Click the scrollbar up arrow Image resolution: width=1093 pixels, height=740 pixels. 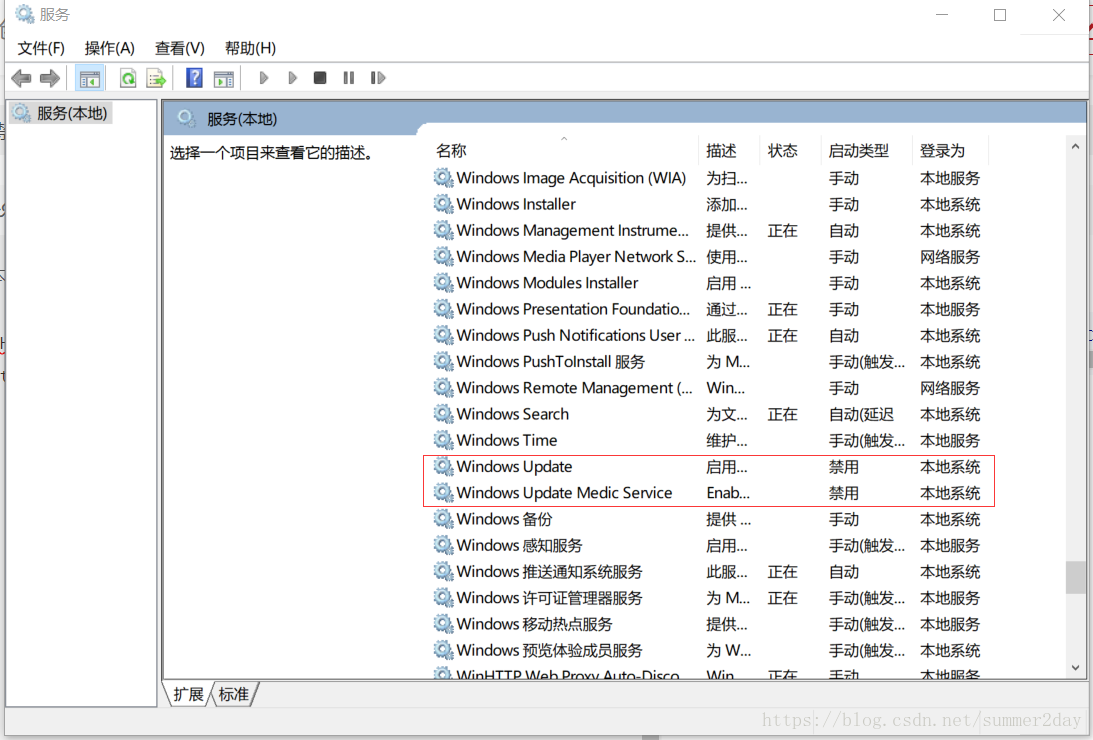click(x=1076, y=146)
